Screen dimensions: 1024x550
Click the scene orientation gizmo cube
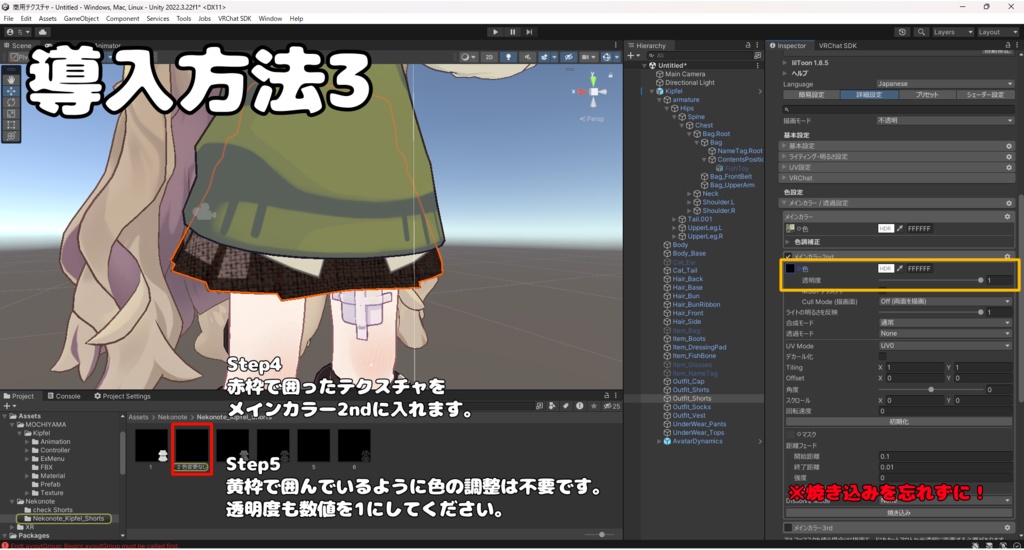[x=593, y=92]
